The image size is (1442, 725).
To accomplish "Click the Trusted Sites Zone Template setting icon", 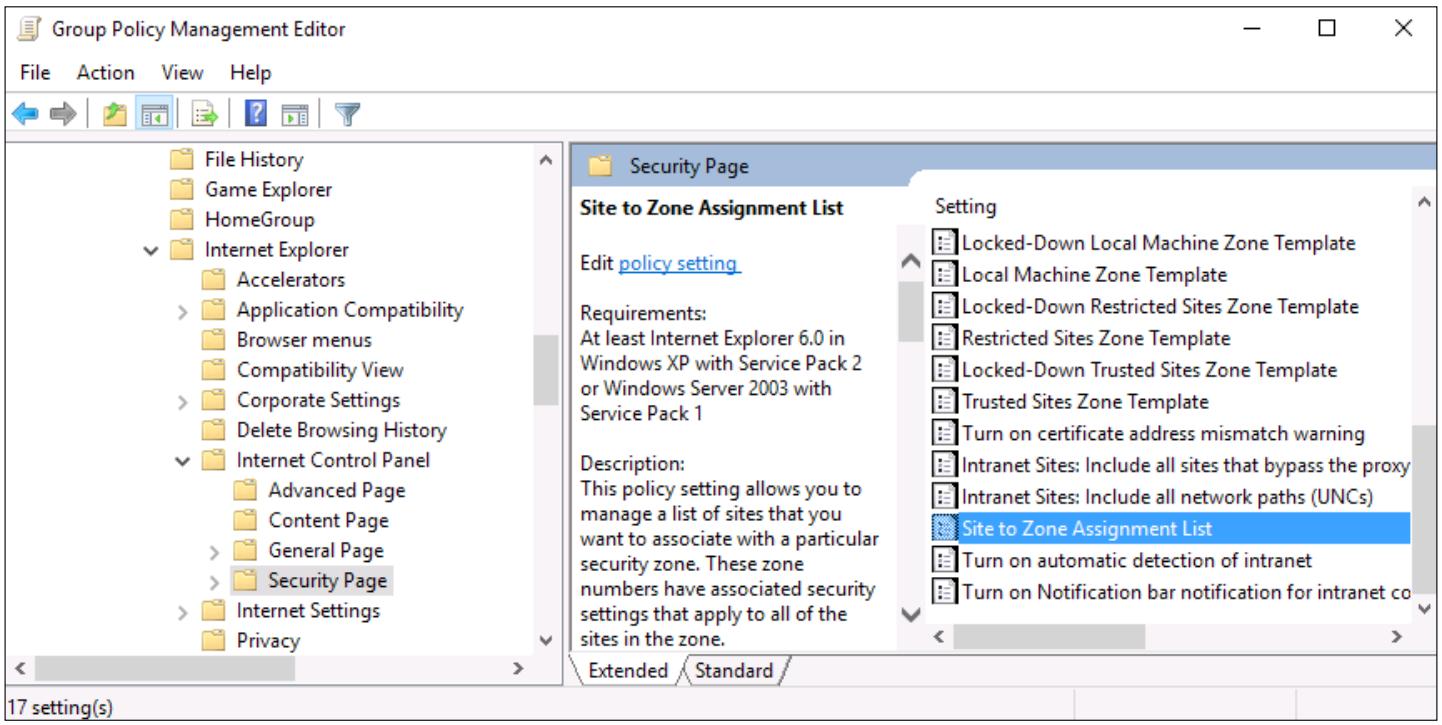I will (944, 401).
